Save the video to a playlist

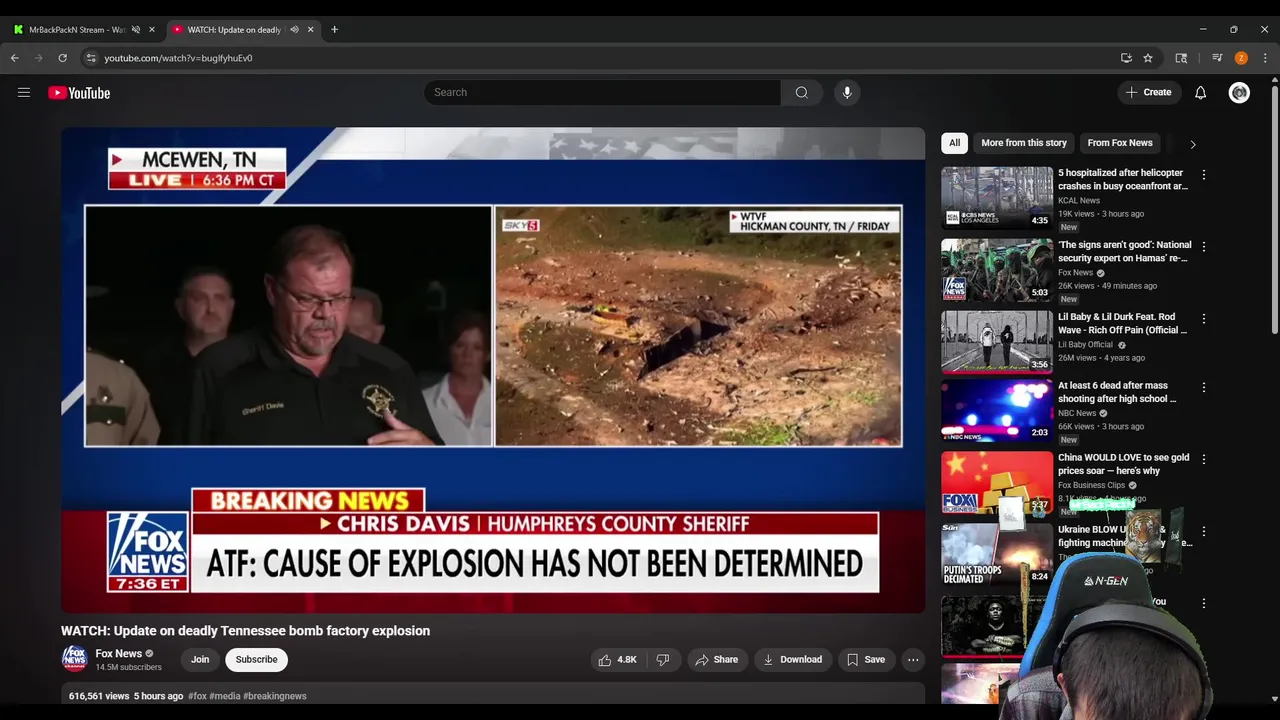[x=866, y=660]
